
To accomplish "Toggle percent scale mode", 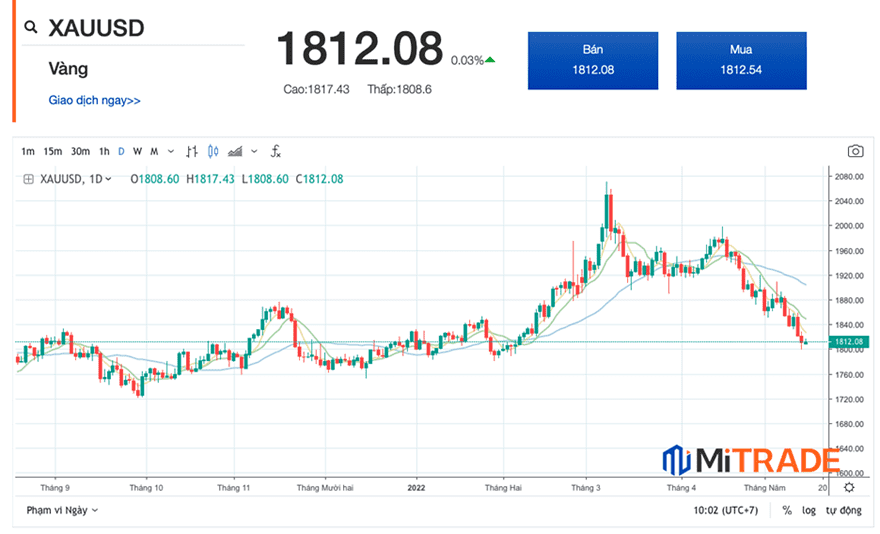I will (787, 510).
